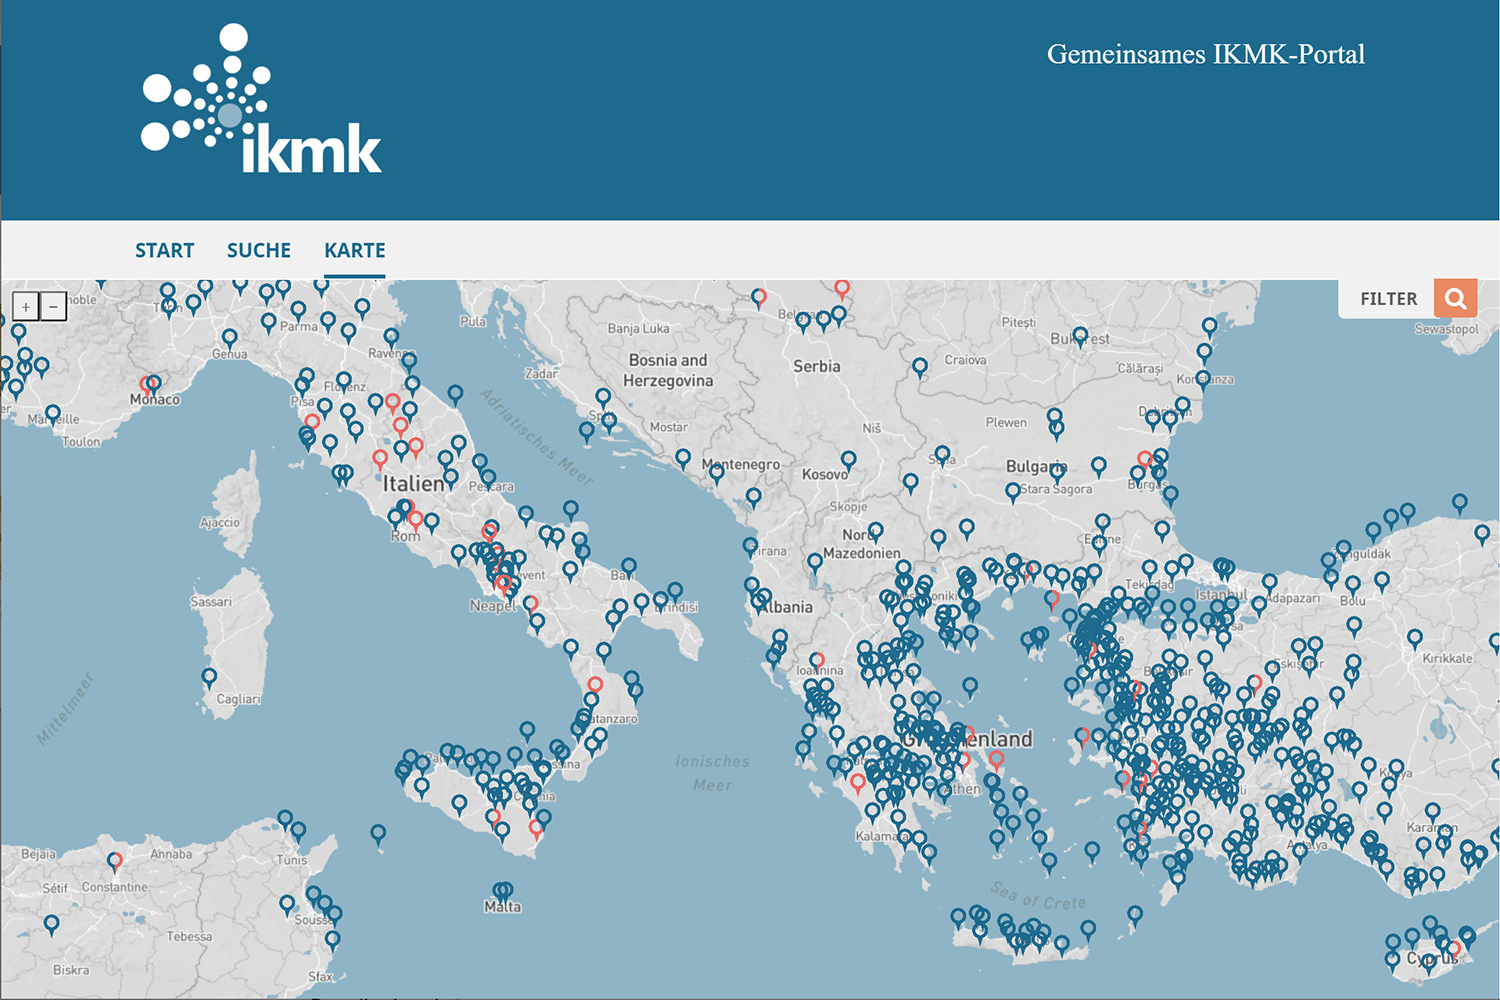
Task: Click the red pin near Constantine
Action: [115, 860]
